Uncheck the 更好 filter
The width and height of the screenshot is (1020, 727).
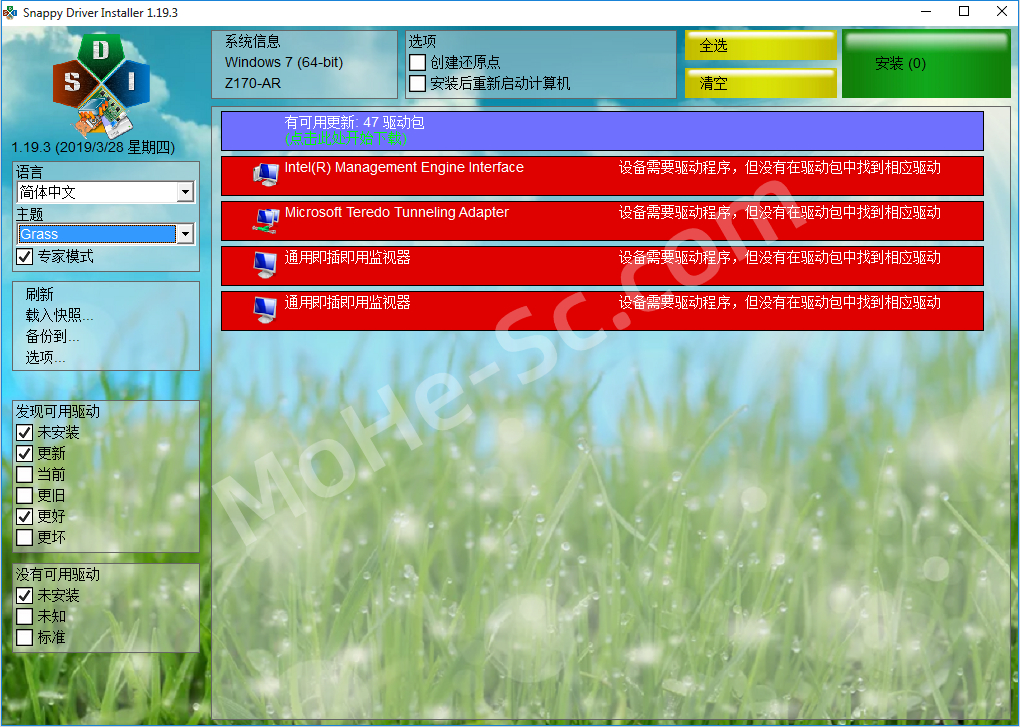click(25, 516)
